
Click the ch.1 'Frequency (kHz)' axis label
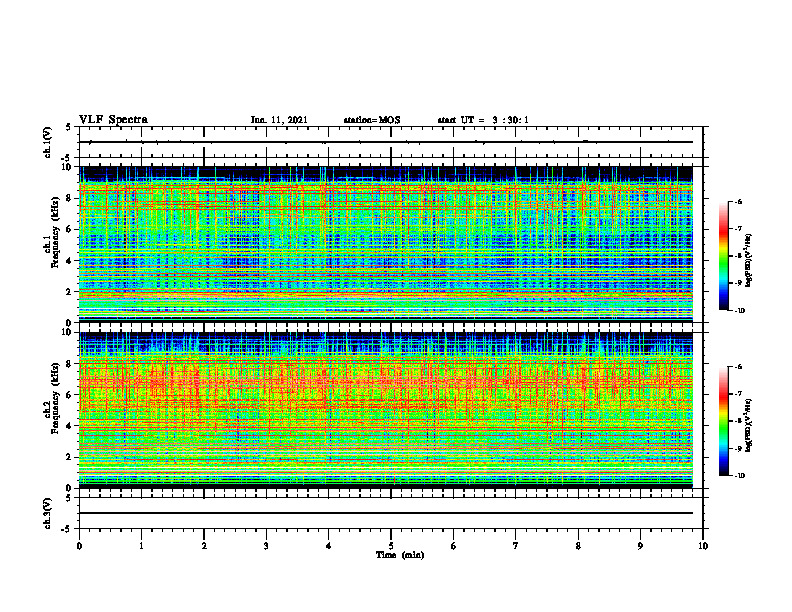55,234
